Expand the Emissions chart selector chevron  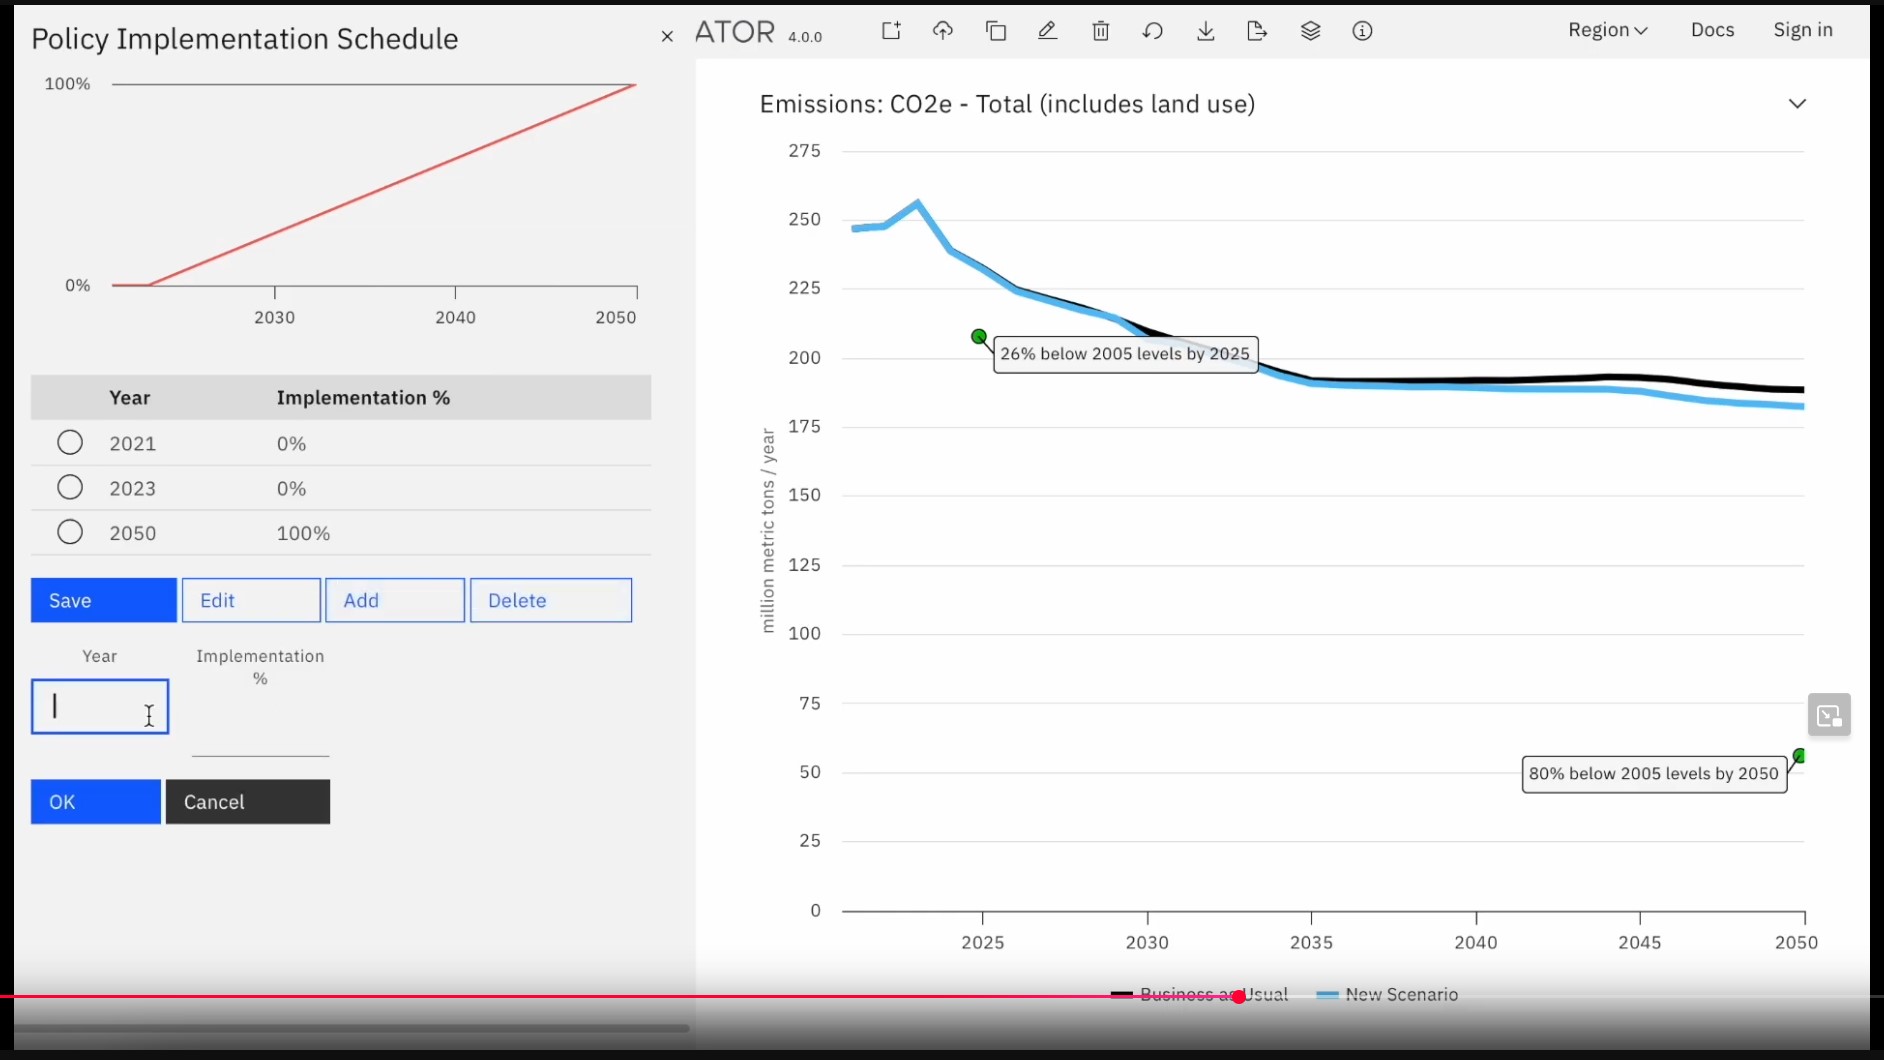click(x=1797, y=104)
